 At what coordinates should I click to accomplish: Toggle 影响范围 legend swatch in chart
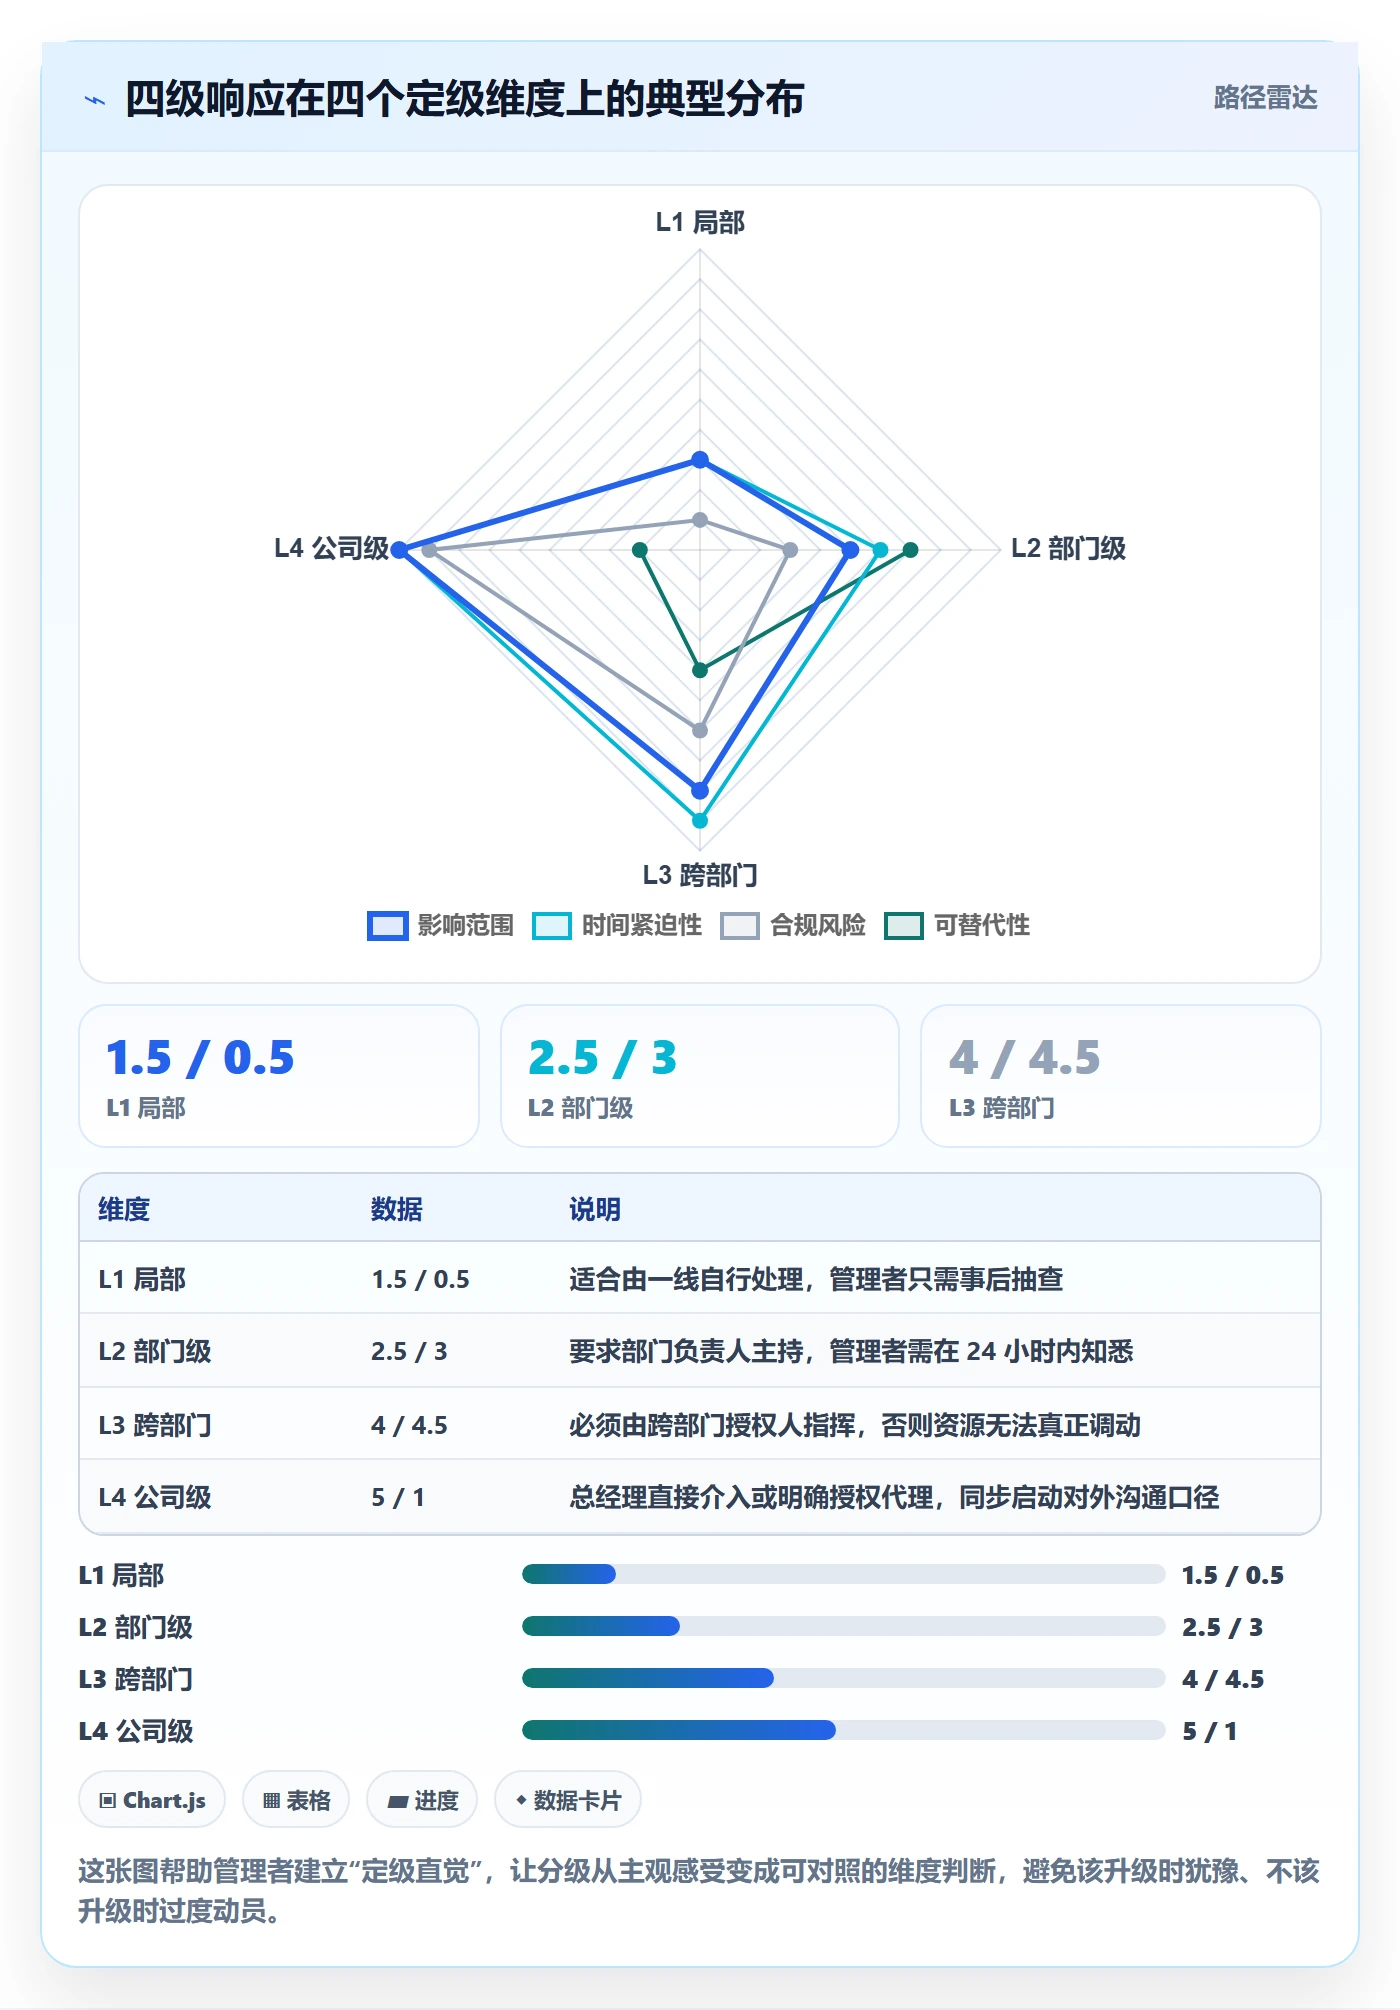click(388, 926)
